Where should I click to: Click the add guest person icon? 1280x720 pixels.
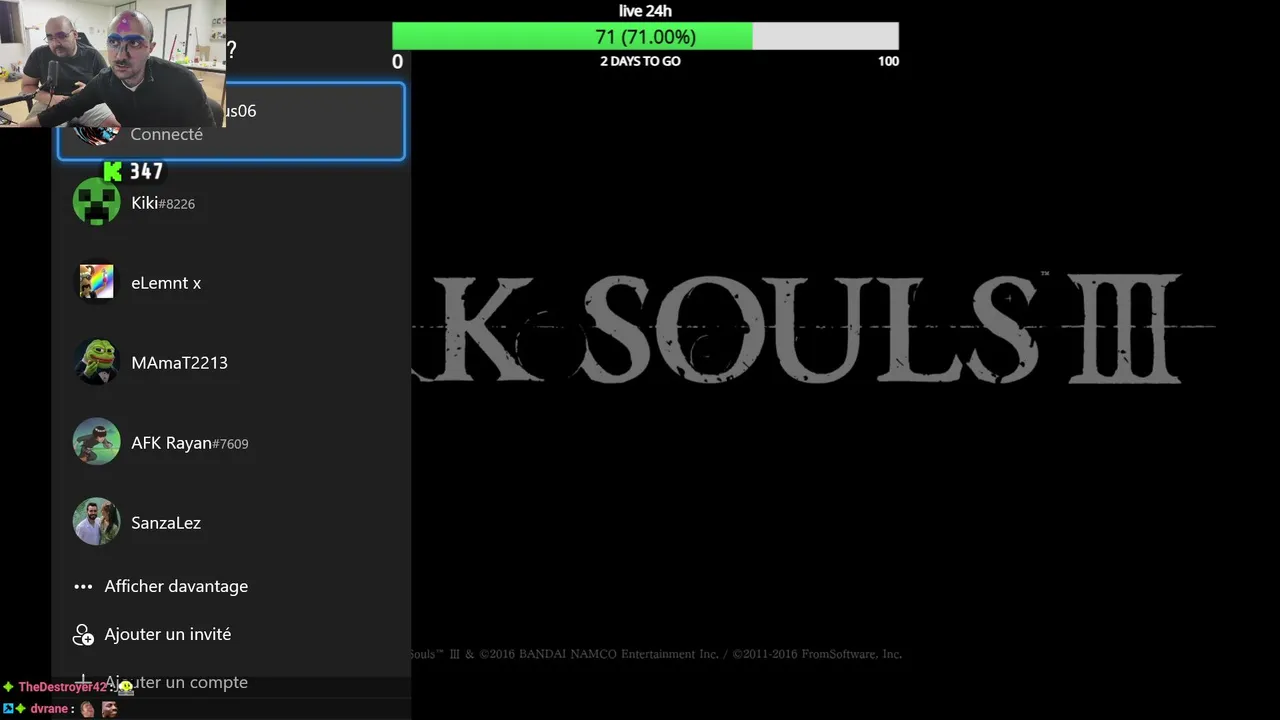point(83,635)
